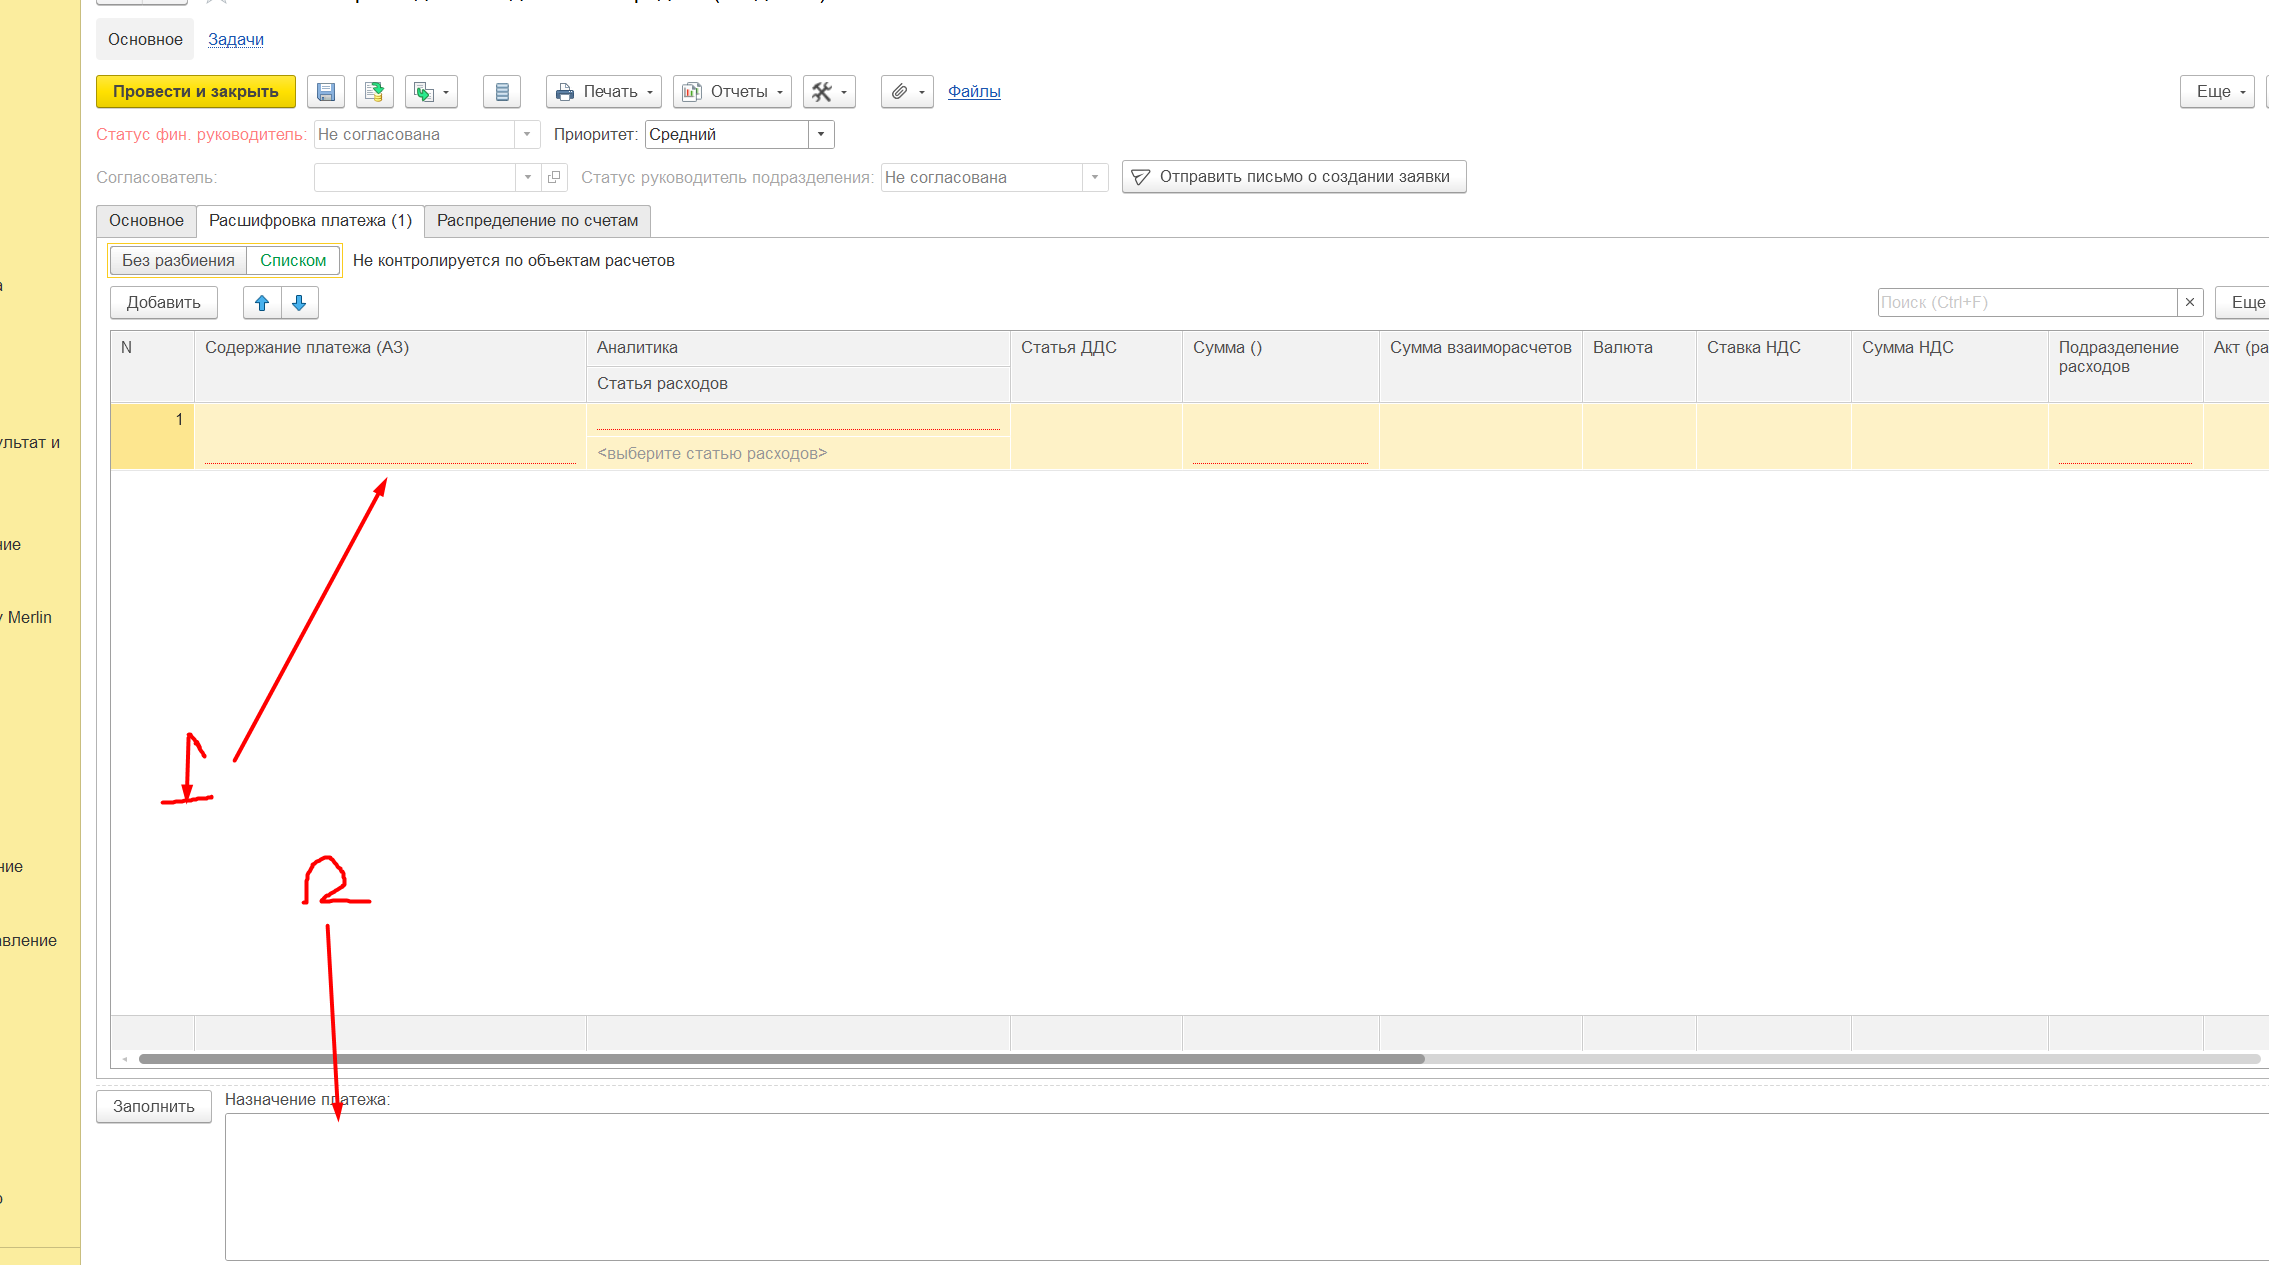
Task: Expand the Печать dropdown button
Action: 604,92
